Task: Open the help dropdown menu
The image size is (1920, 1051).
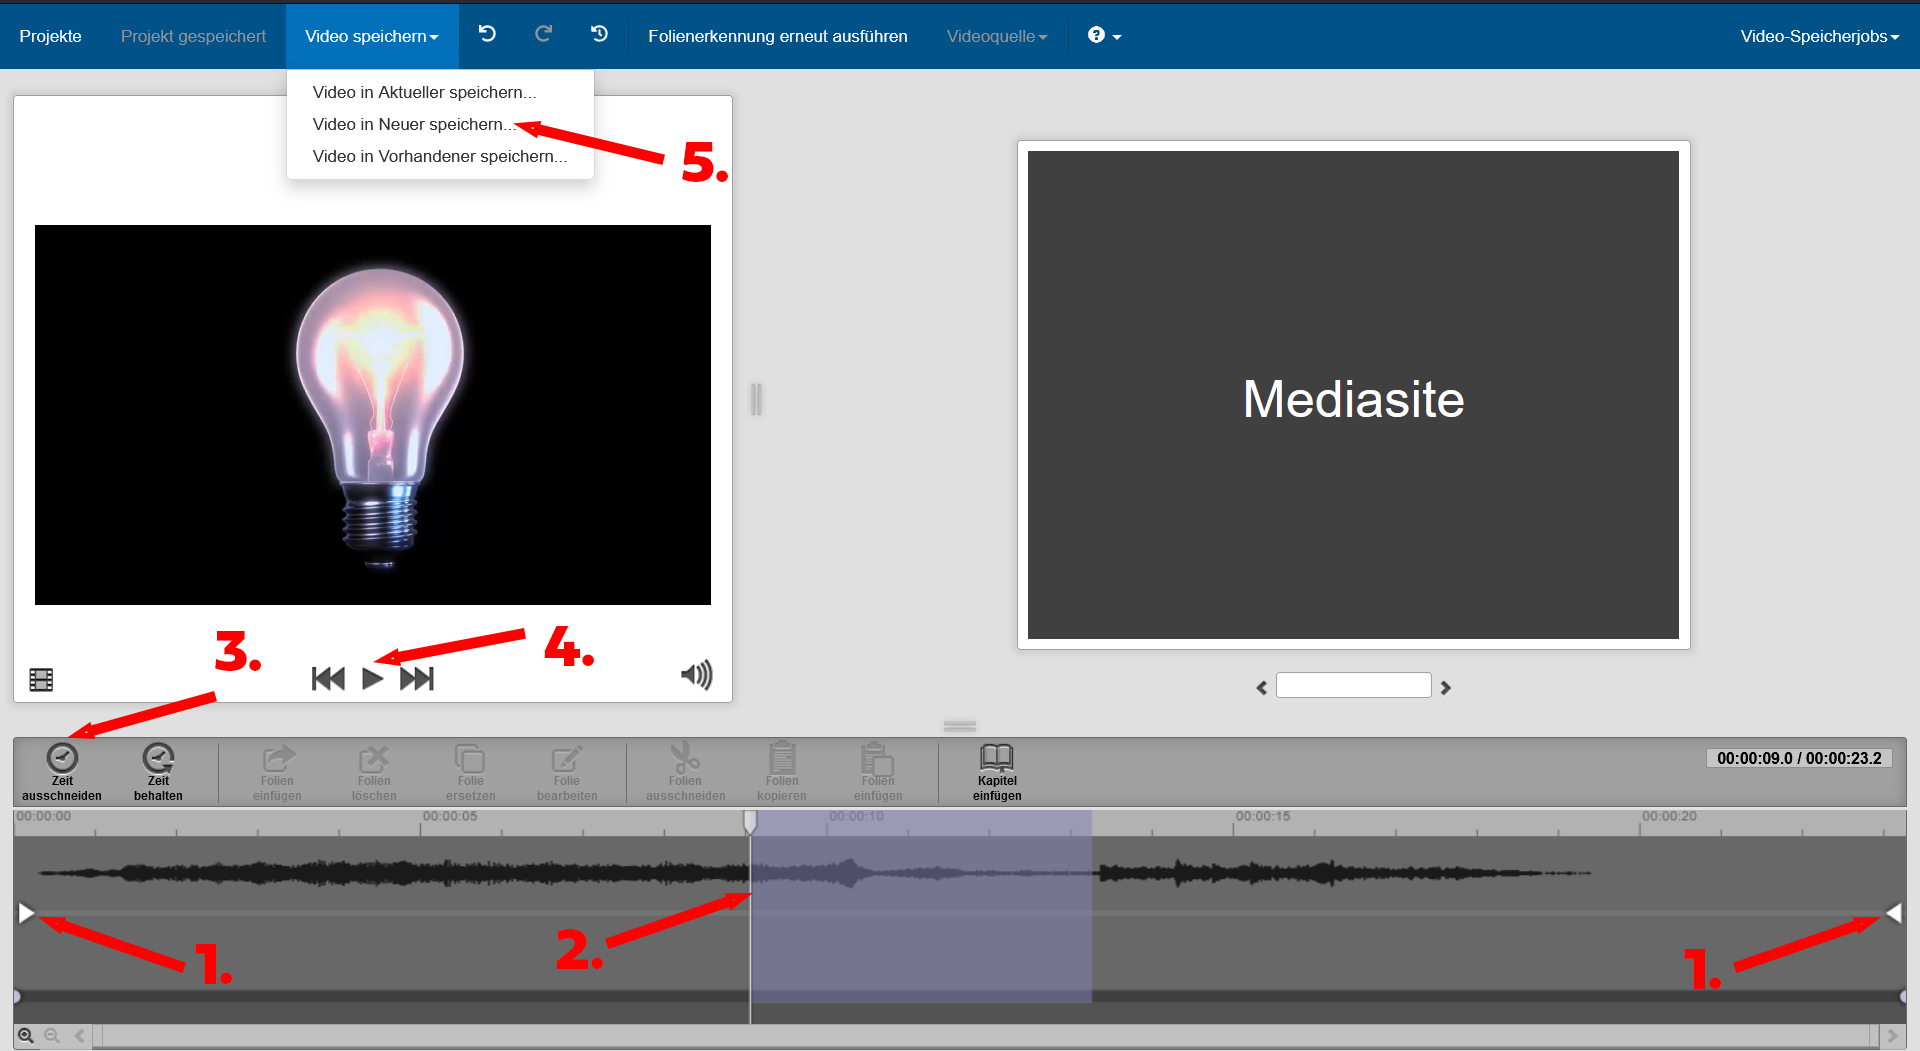Action: pos(1103,36)
